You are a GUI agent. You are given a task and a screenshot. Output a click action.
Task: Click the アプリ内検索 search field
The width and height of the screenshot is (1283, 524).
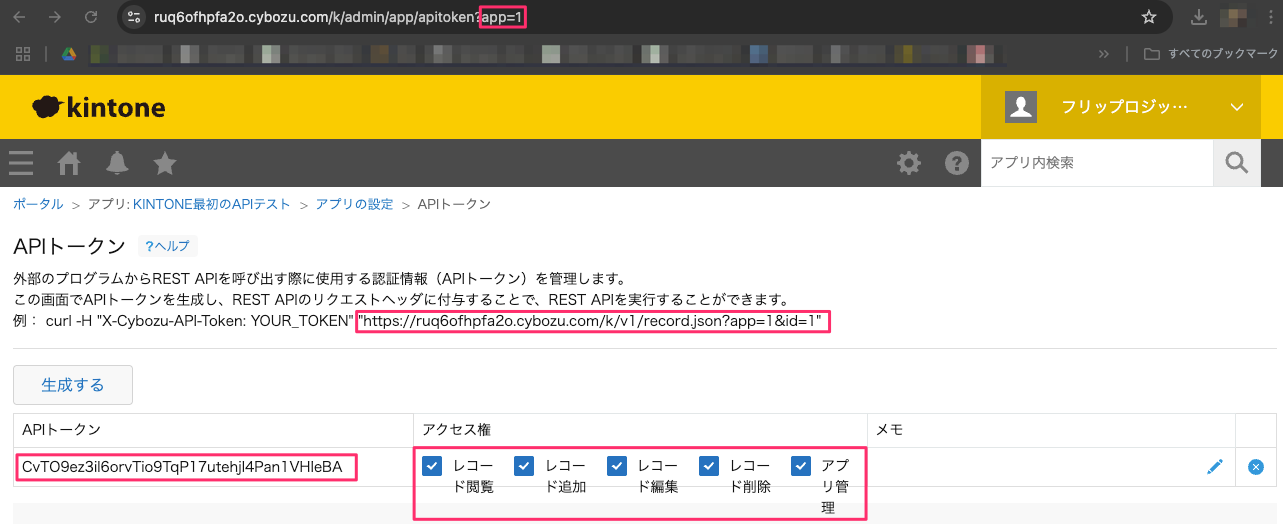click(x=1097, y=162)
